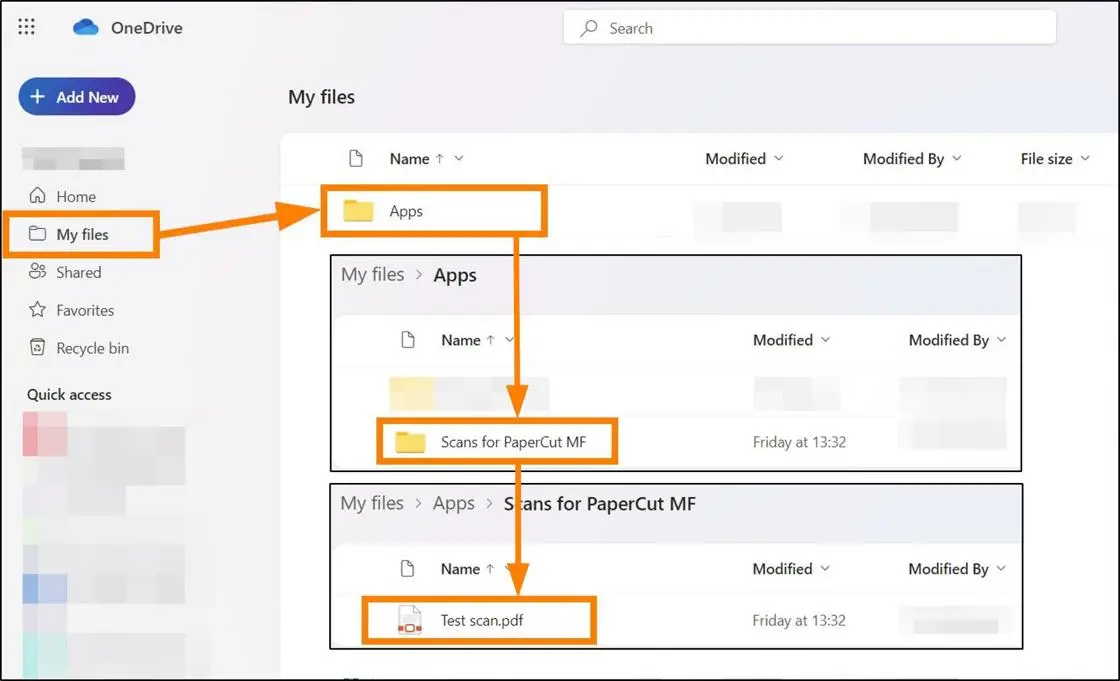Click the Test scan.pdf file icon
The image size is (1120, 681).
(409, 620)
